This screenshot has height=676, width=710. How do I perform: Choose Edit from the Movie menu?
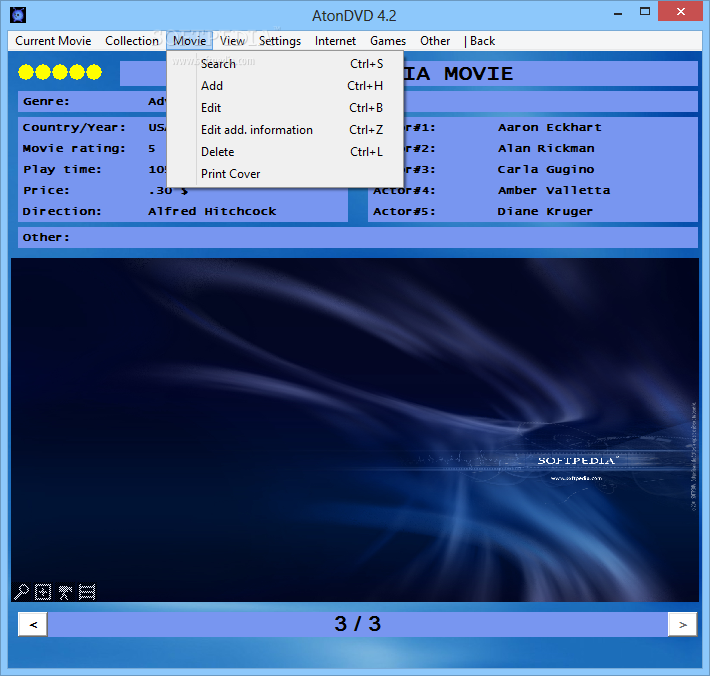285,108
